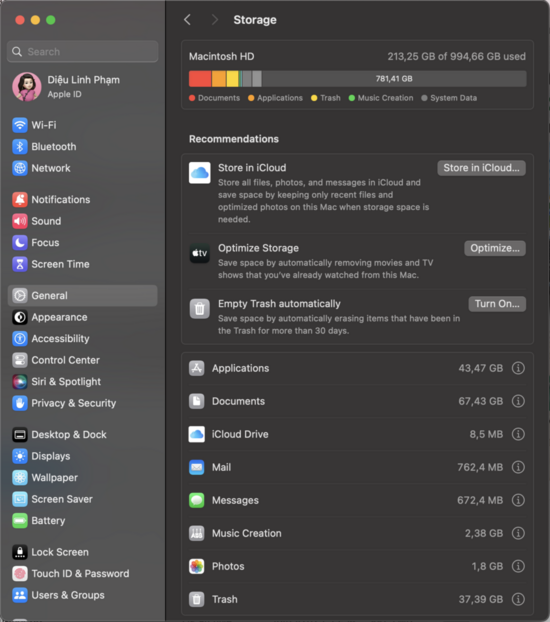Click the System Data legend entry
The width and height of the screenshot is (550, 622).
(449, 98)
